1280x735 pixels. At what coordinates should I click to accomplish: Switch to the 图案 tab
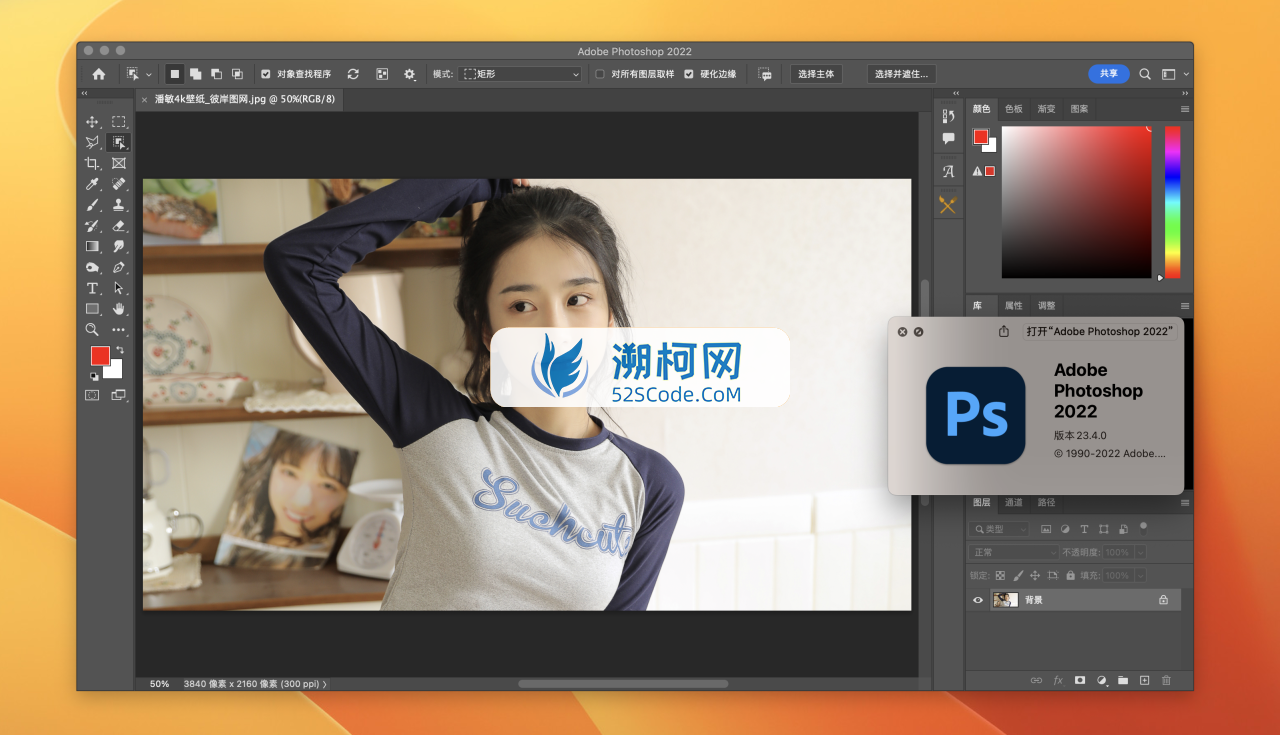(x=1079, y=109)
